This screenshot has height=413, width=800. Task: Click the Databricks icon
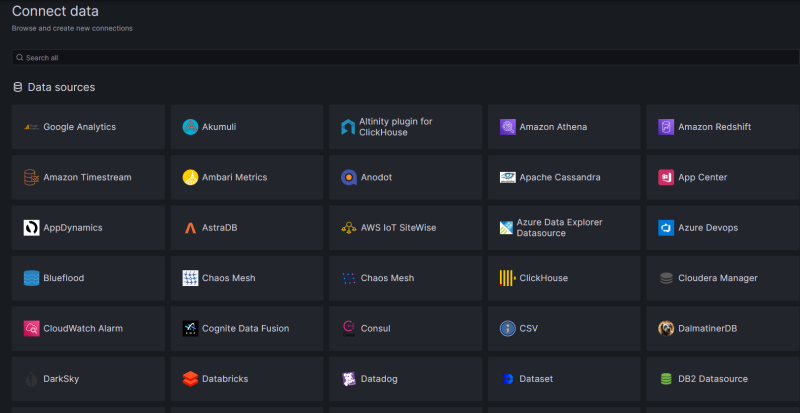click(190, 379)
